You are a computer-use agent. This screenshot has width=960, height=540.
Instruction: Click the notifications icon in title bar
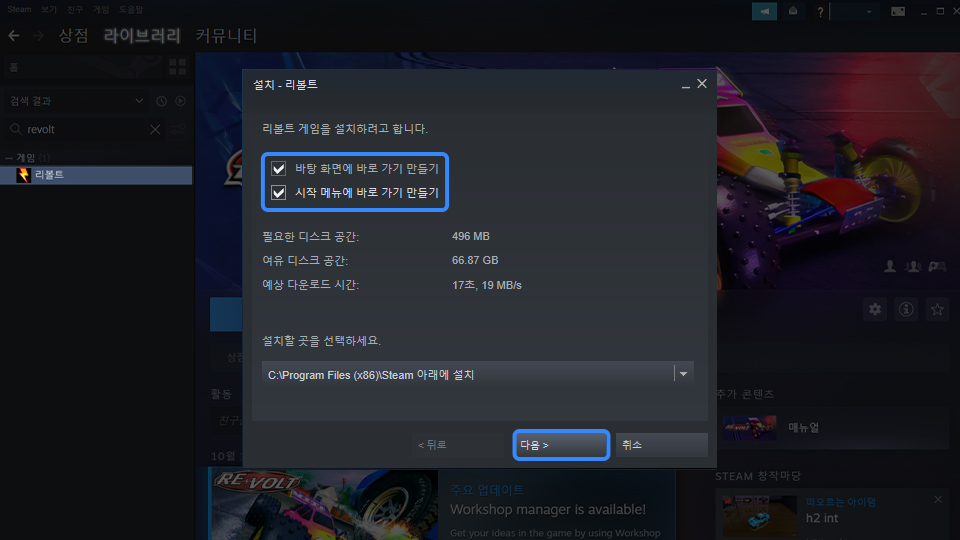(793, 11)
